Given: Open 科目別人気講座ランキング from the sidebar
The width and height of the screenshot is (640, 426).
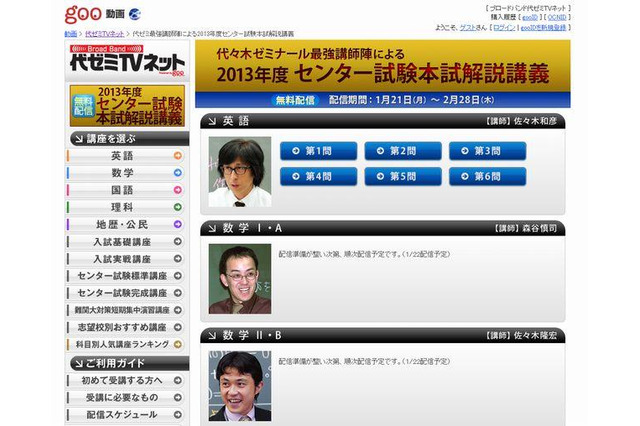Looking at the screenshot, I should [x=125, y=344].
